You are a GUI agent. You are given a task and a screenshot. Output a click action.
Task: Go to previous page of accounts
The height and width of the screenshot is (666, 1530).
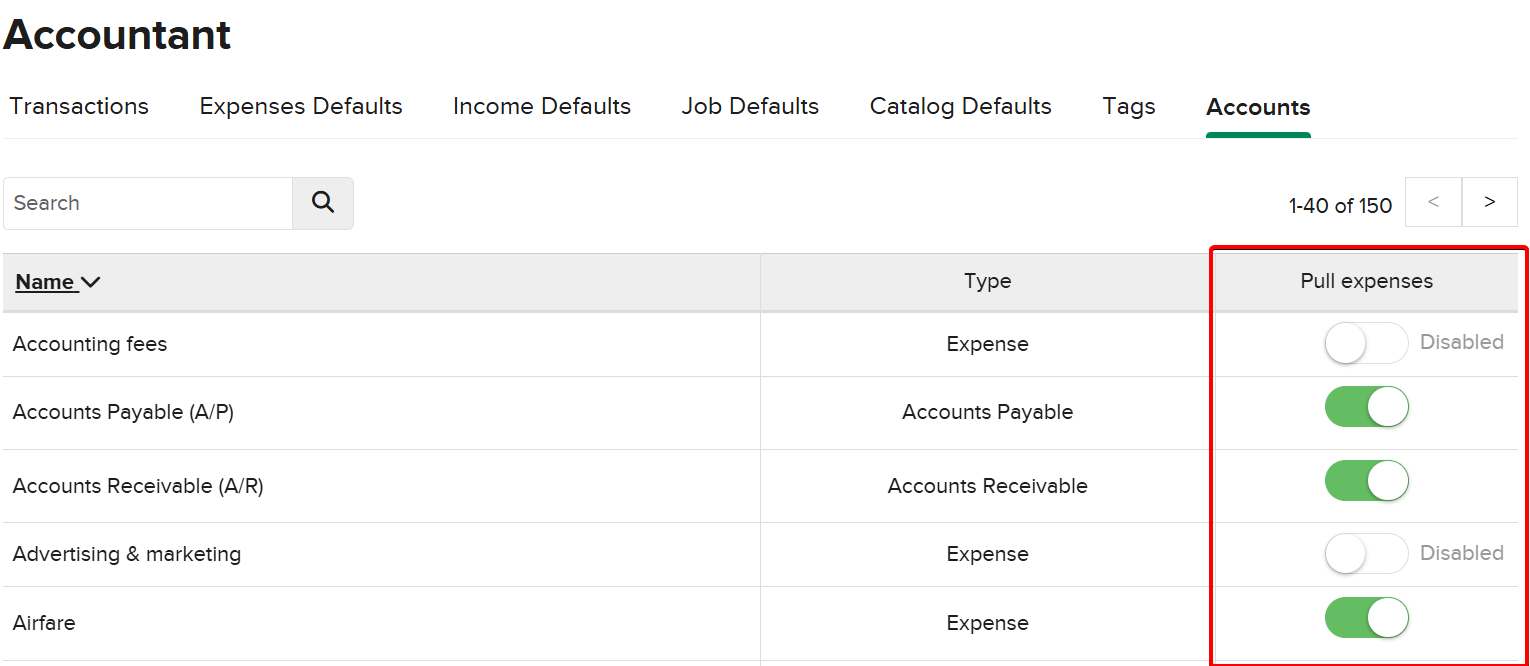pyautogui.click(x=1433, y=203)
